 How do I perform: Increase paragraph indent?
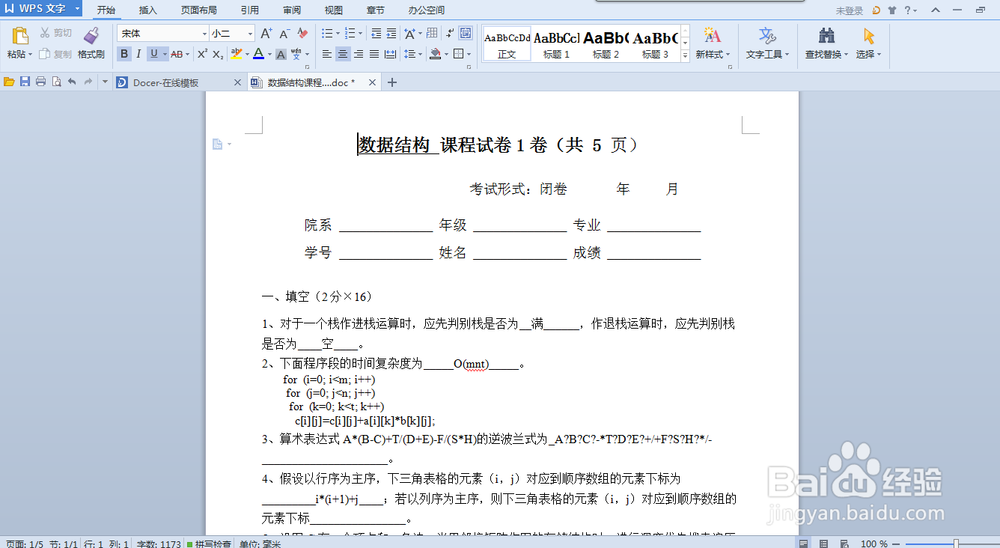[x=391, y=33]
